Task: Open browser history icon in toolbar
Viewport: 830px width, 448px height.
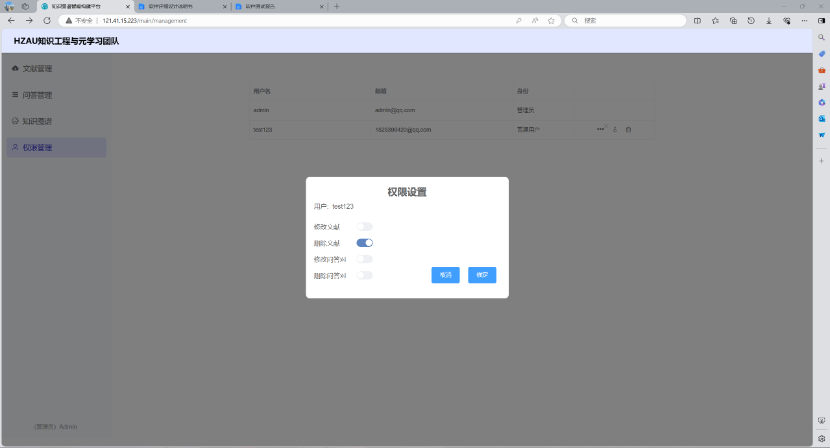Action: 751,20
